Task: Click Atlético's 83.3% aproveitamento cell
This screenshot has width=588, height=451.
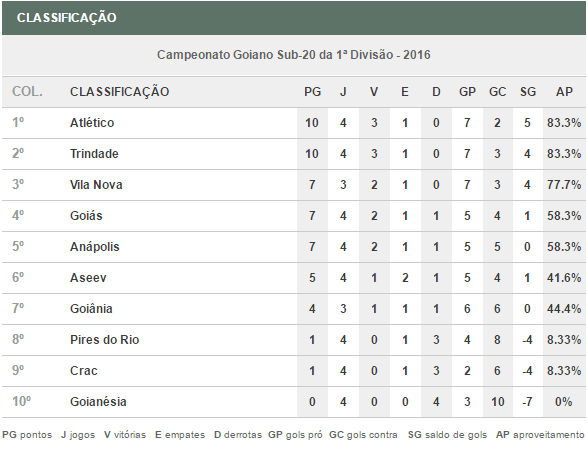Action: click(564, 123)
